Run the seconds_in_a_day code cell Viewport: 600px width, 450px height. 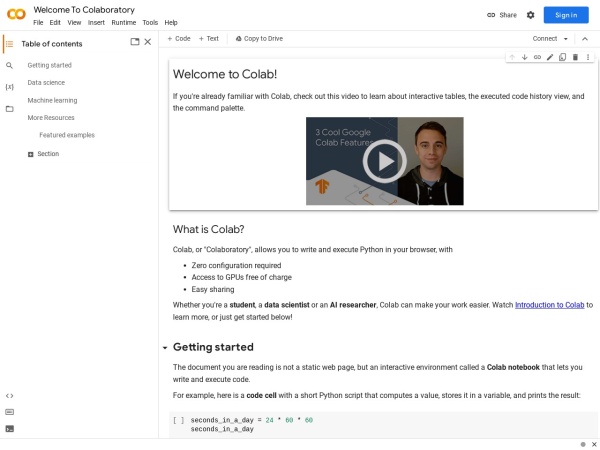pyautogui.click(x=178, y=420)
